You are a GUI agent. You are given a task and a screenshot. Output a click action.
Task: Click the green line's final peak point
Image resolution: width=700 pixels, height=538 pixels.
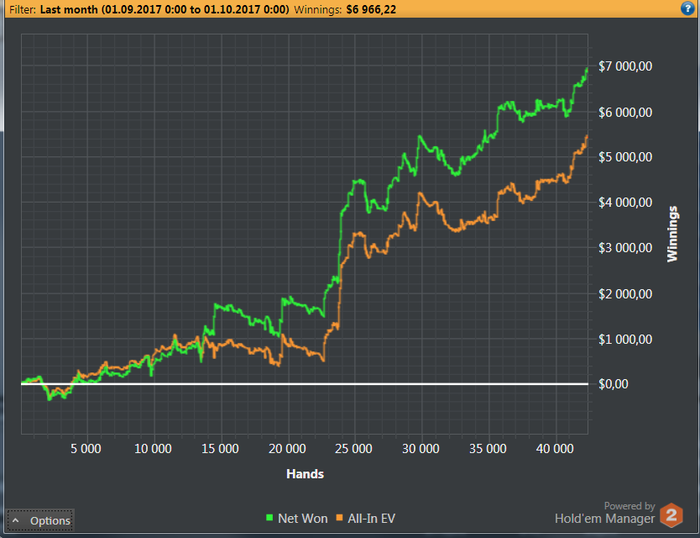[587, 69]
